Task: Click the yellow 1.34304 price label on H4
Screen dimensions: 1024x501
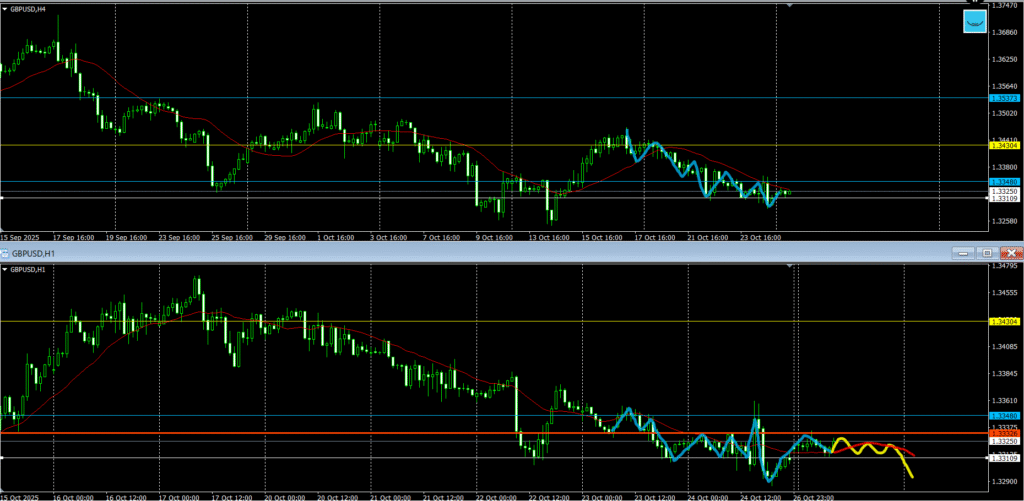Action: point(1004,145)
